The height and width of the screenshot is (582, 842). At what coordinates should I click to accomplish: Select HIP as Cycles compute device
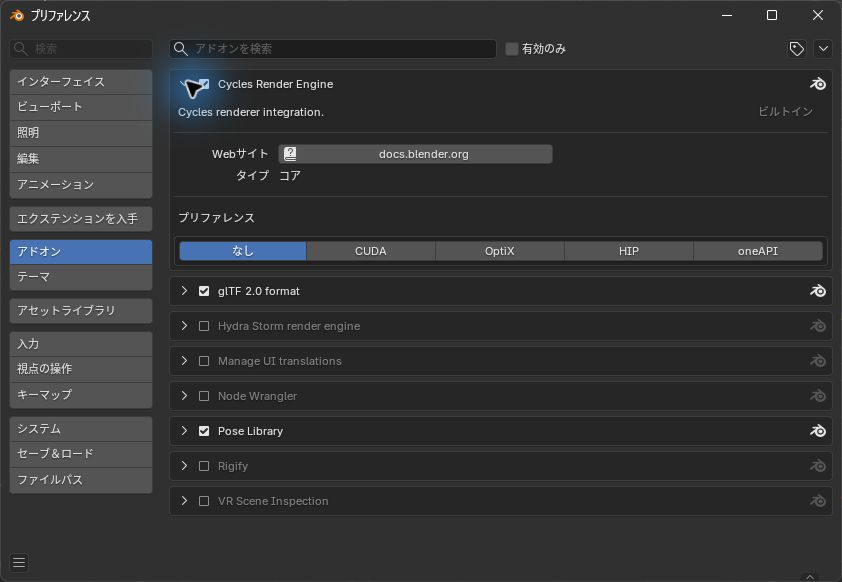pyautogui.click(x=628, y=251)
